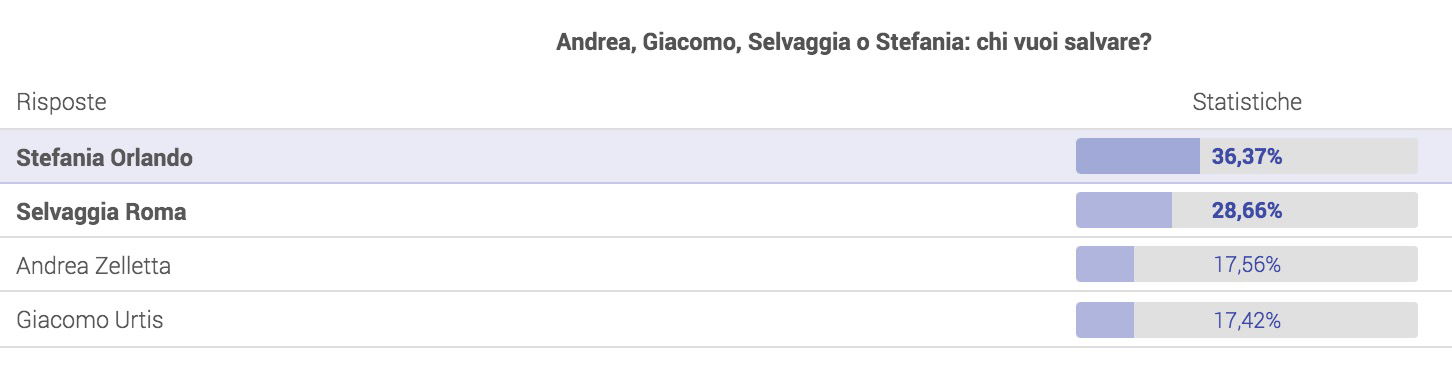The width and height of the screenshot is (1452, 366).
Task: Click the 28,66% percentage text
Action: pyautogui.click(x=1247, y=211)
